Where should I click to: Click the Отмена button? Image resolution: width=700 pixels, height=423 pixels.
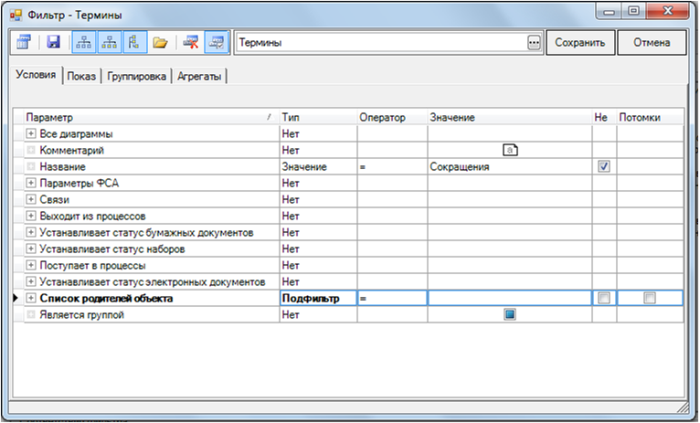point(651,43)
